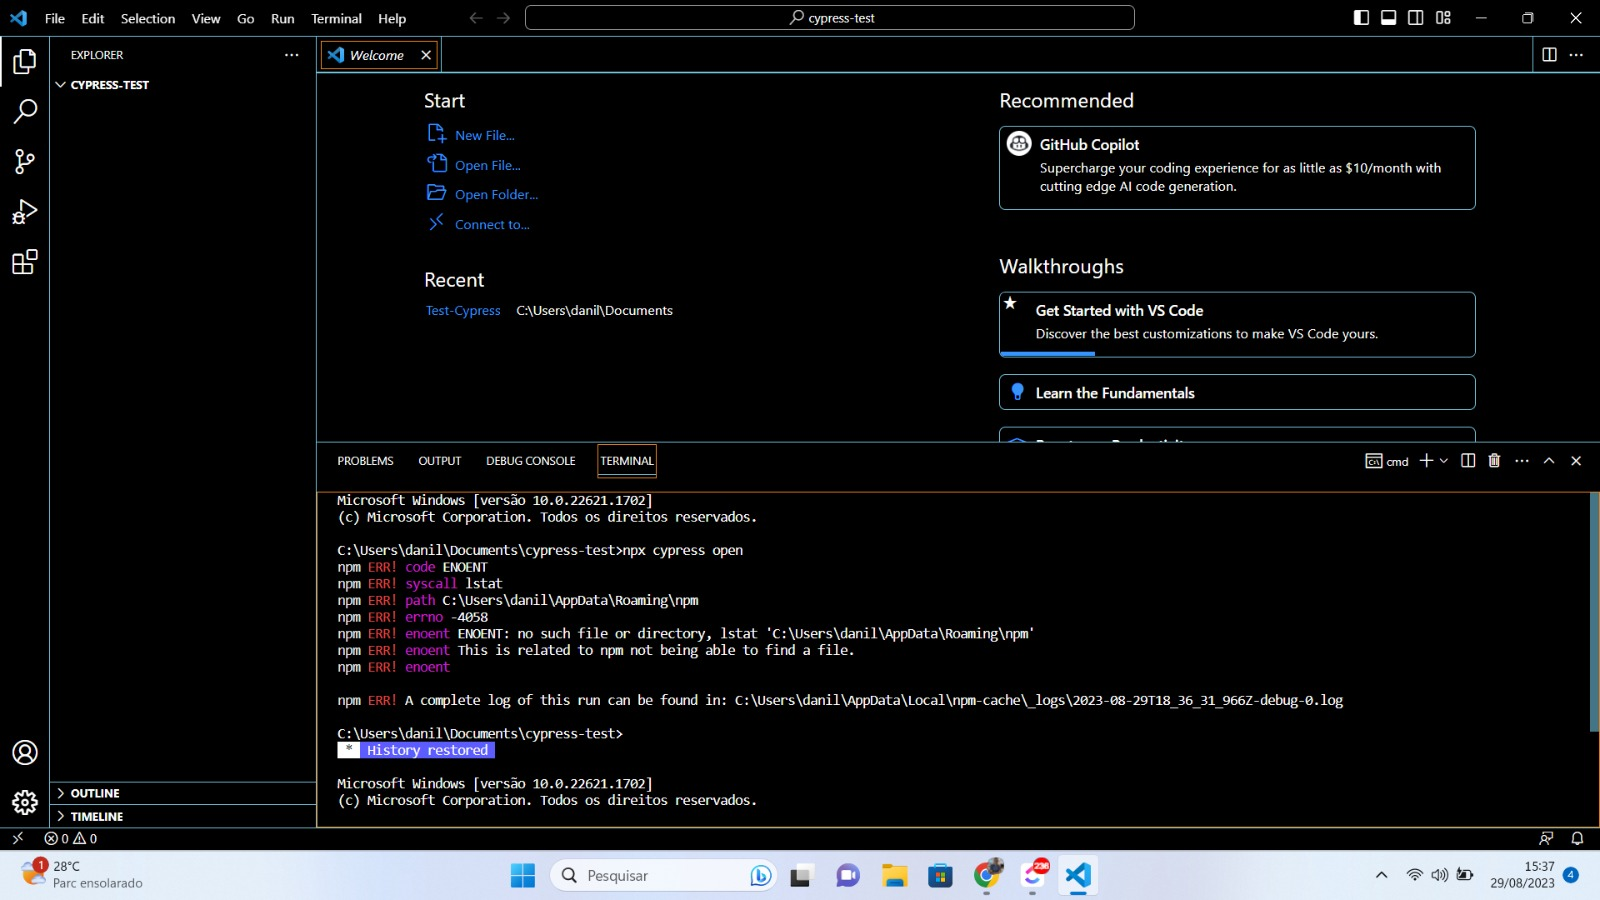
Task: Open Learn the Fundamentals walkthrough
Action: click(x=1237, y=392)
